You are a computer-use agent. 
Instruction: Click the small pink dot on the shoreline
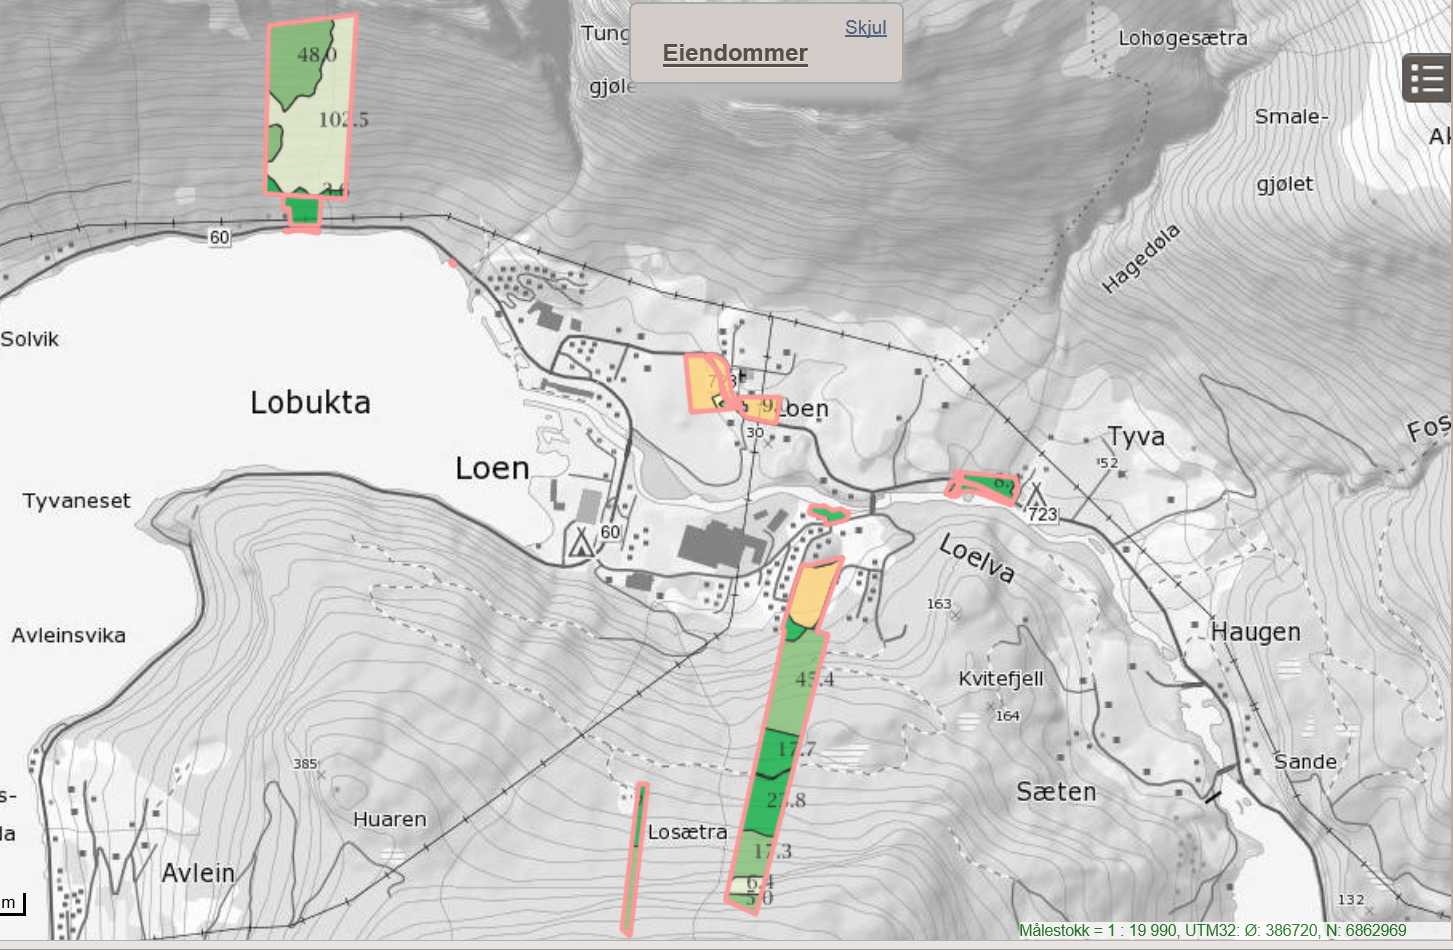tap(453, 263)
